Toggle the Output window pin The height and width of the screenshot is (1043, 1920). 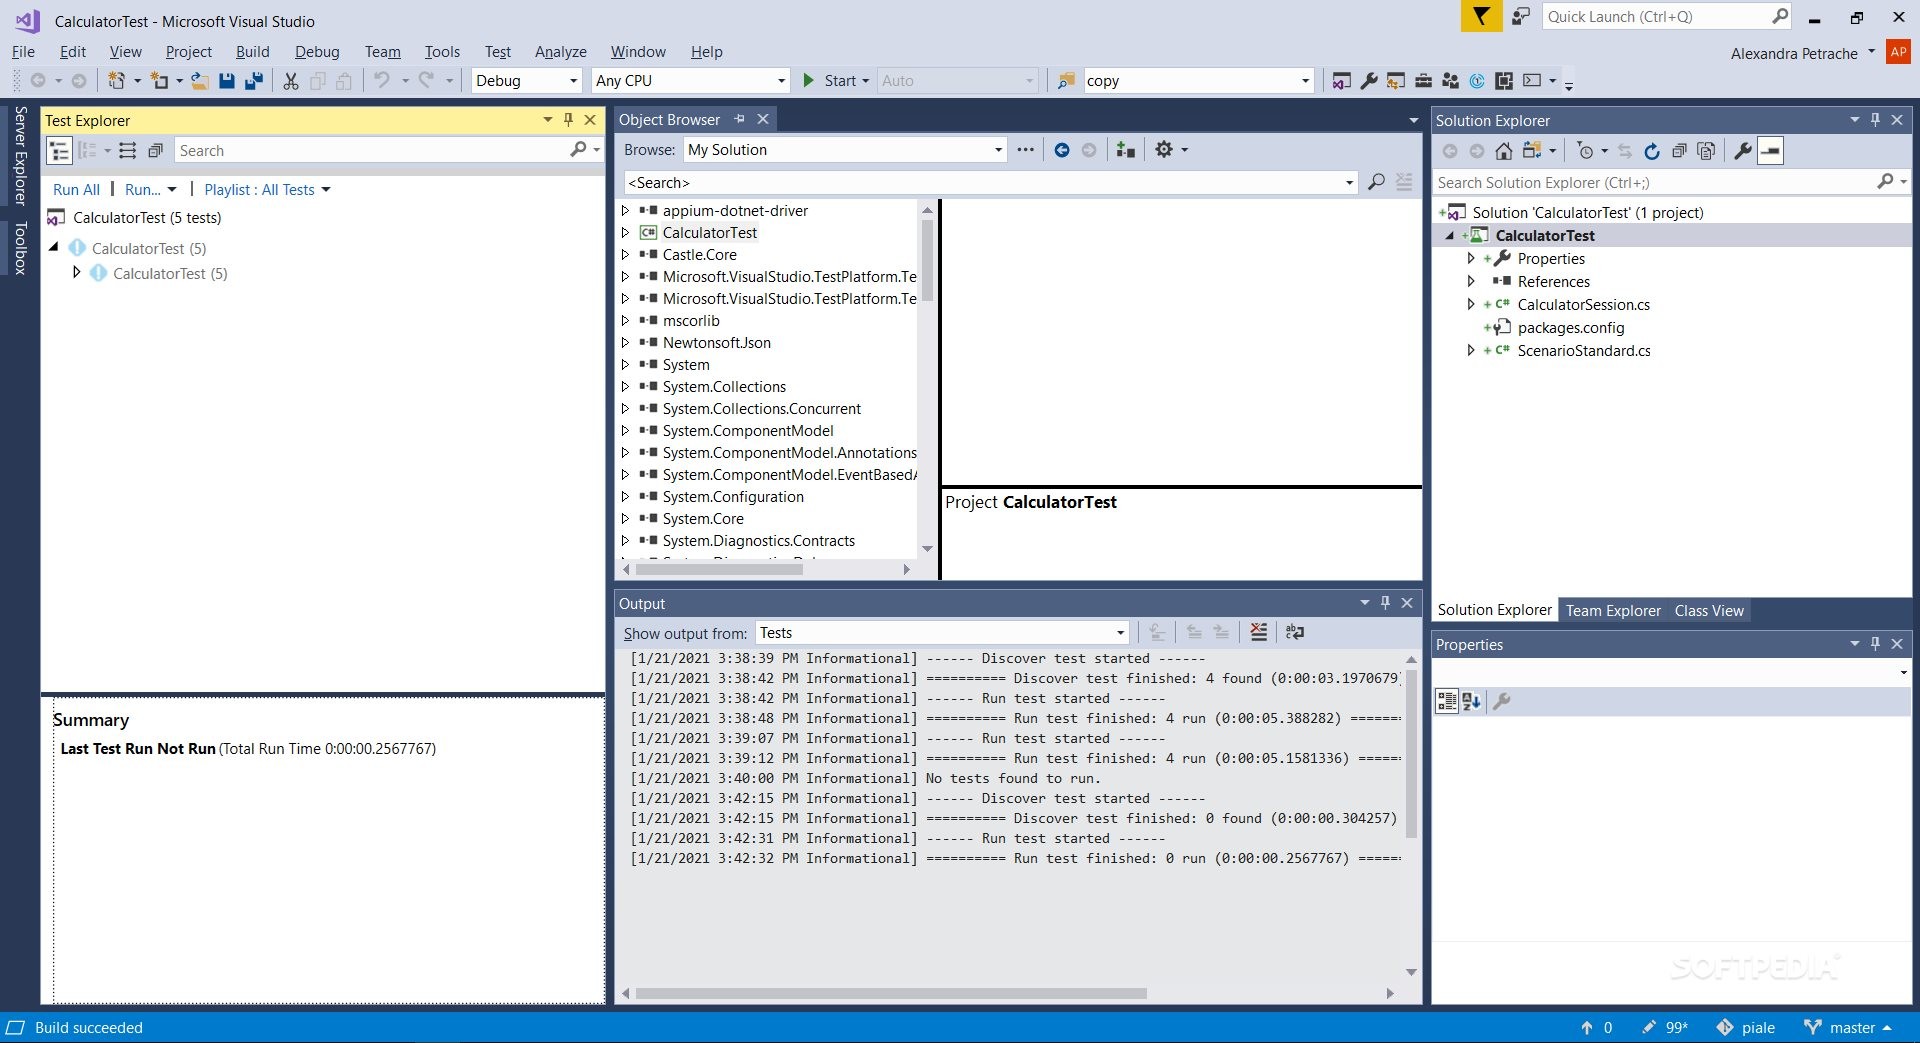(1385, 603)
